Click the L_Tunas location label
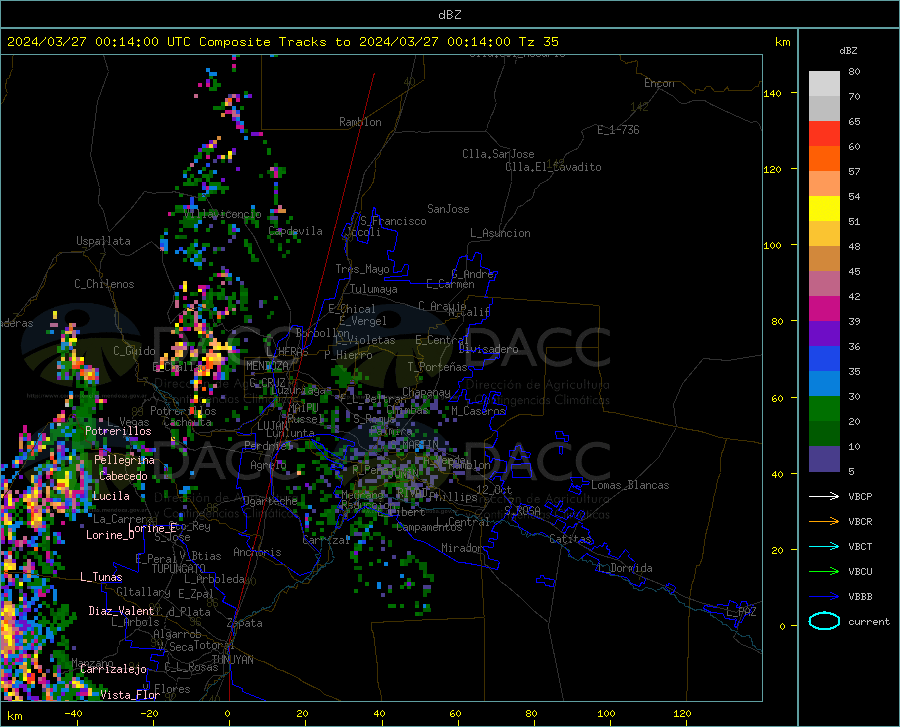900x727 pixels. [101, 577]
